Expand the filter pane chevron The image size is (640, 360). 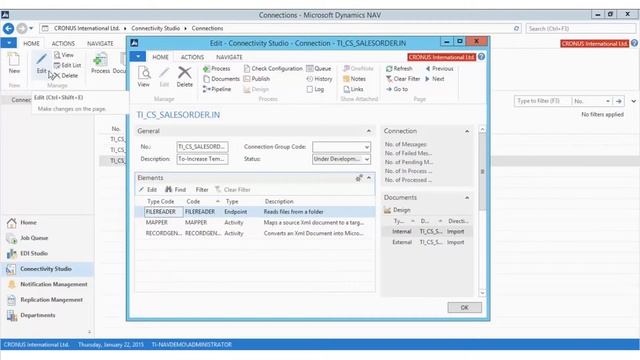(633, 101)
